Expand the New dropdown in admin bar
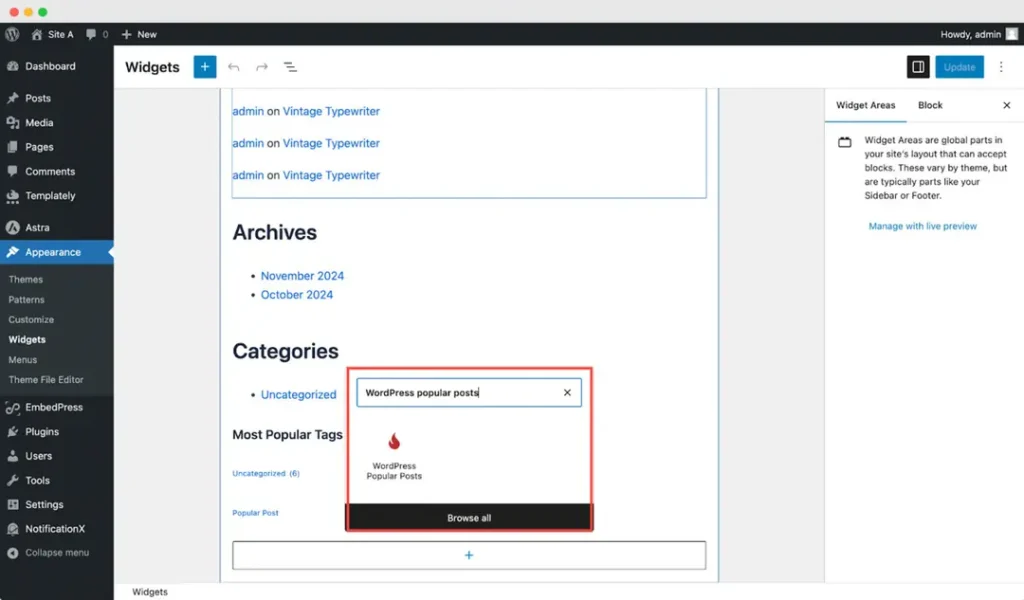 tap(139, 34)
